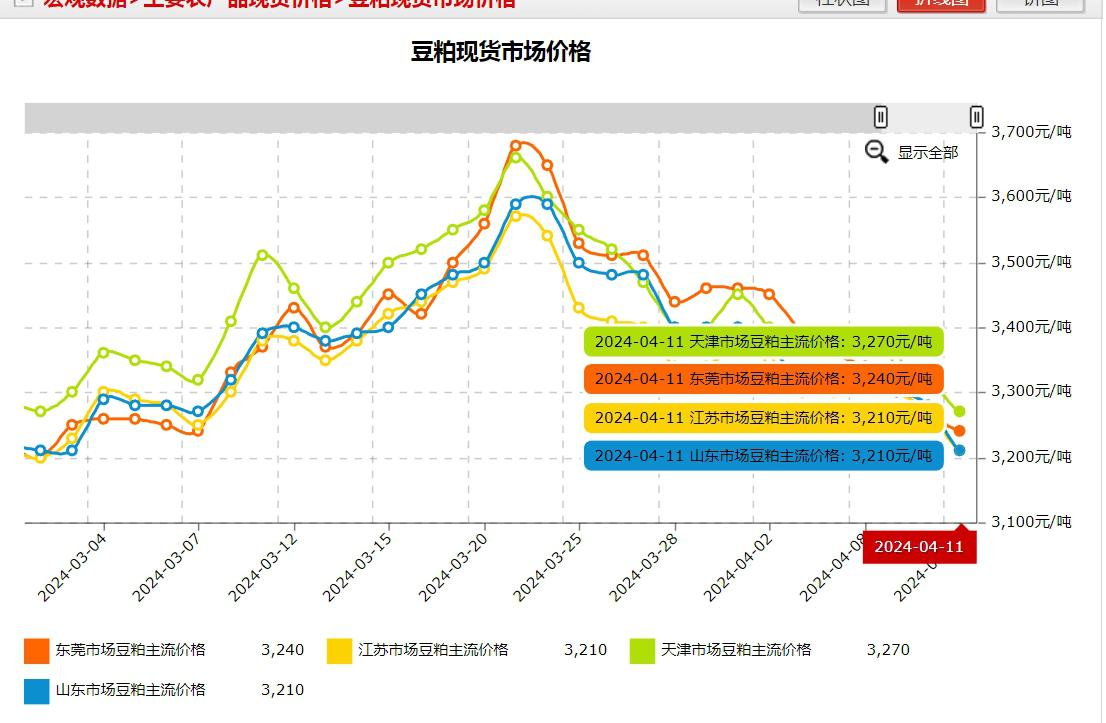
Task: Click the 2024-03-20 date axis label
Action: pyautogui.click(x=452, y=568)
